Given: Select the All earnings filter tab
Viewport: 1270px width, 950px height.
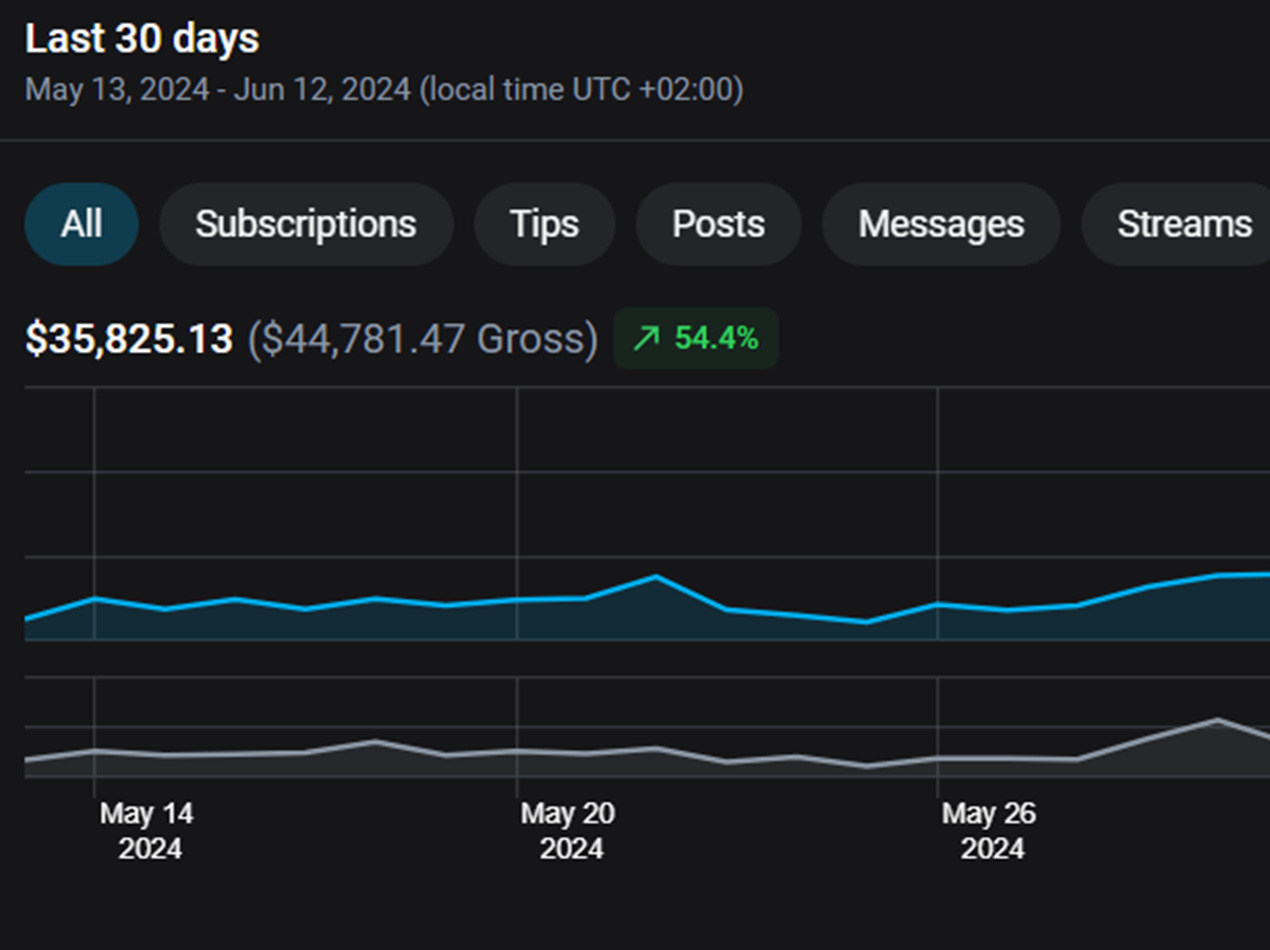Looking at the screenshot, I should 81,225.
